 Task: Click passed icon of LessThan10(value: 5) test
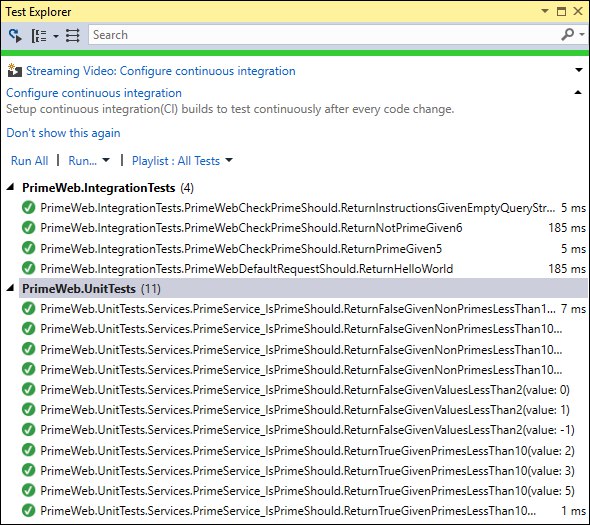click(28, 490)
